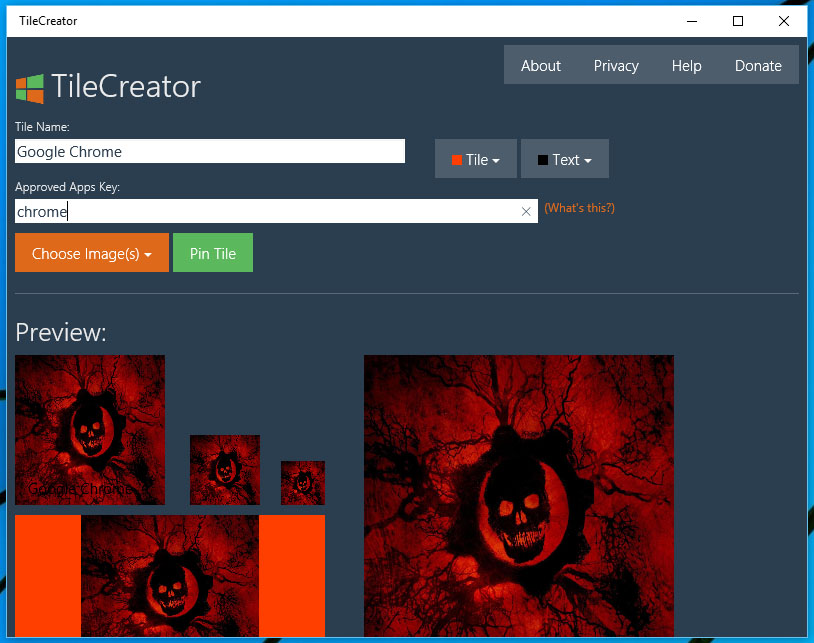The height and width of the screenshot is (643, 814).
Task: Click the TileCreator Windows logo icon
Action: click(x=30, y=89)
